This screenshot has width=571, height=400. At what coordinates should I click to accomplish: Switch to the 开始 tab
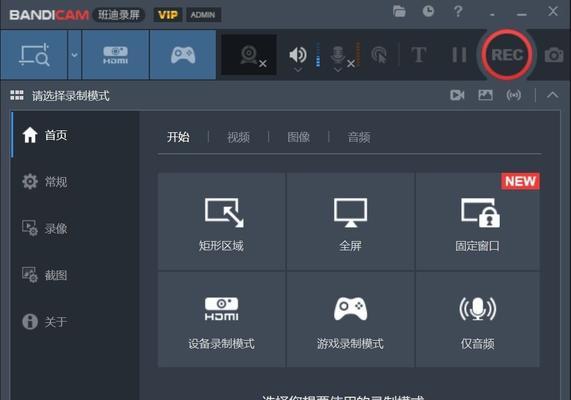coord(178,137)
